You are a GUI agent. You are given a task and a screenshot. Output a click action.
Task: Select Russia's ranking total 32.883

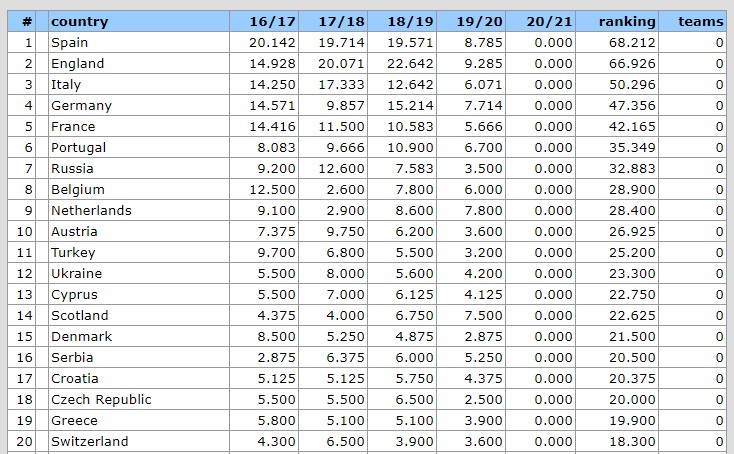tap(634, 168)
